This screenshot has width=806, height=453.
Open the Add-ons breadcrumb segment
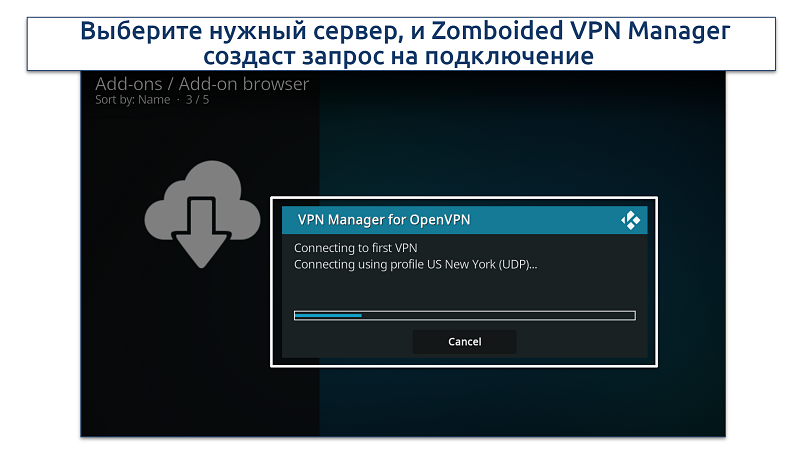pos(129,84)
